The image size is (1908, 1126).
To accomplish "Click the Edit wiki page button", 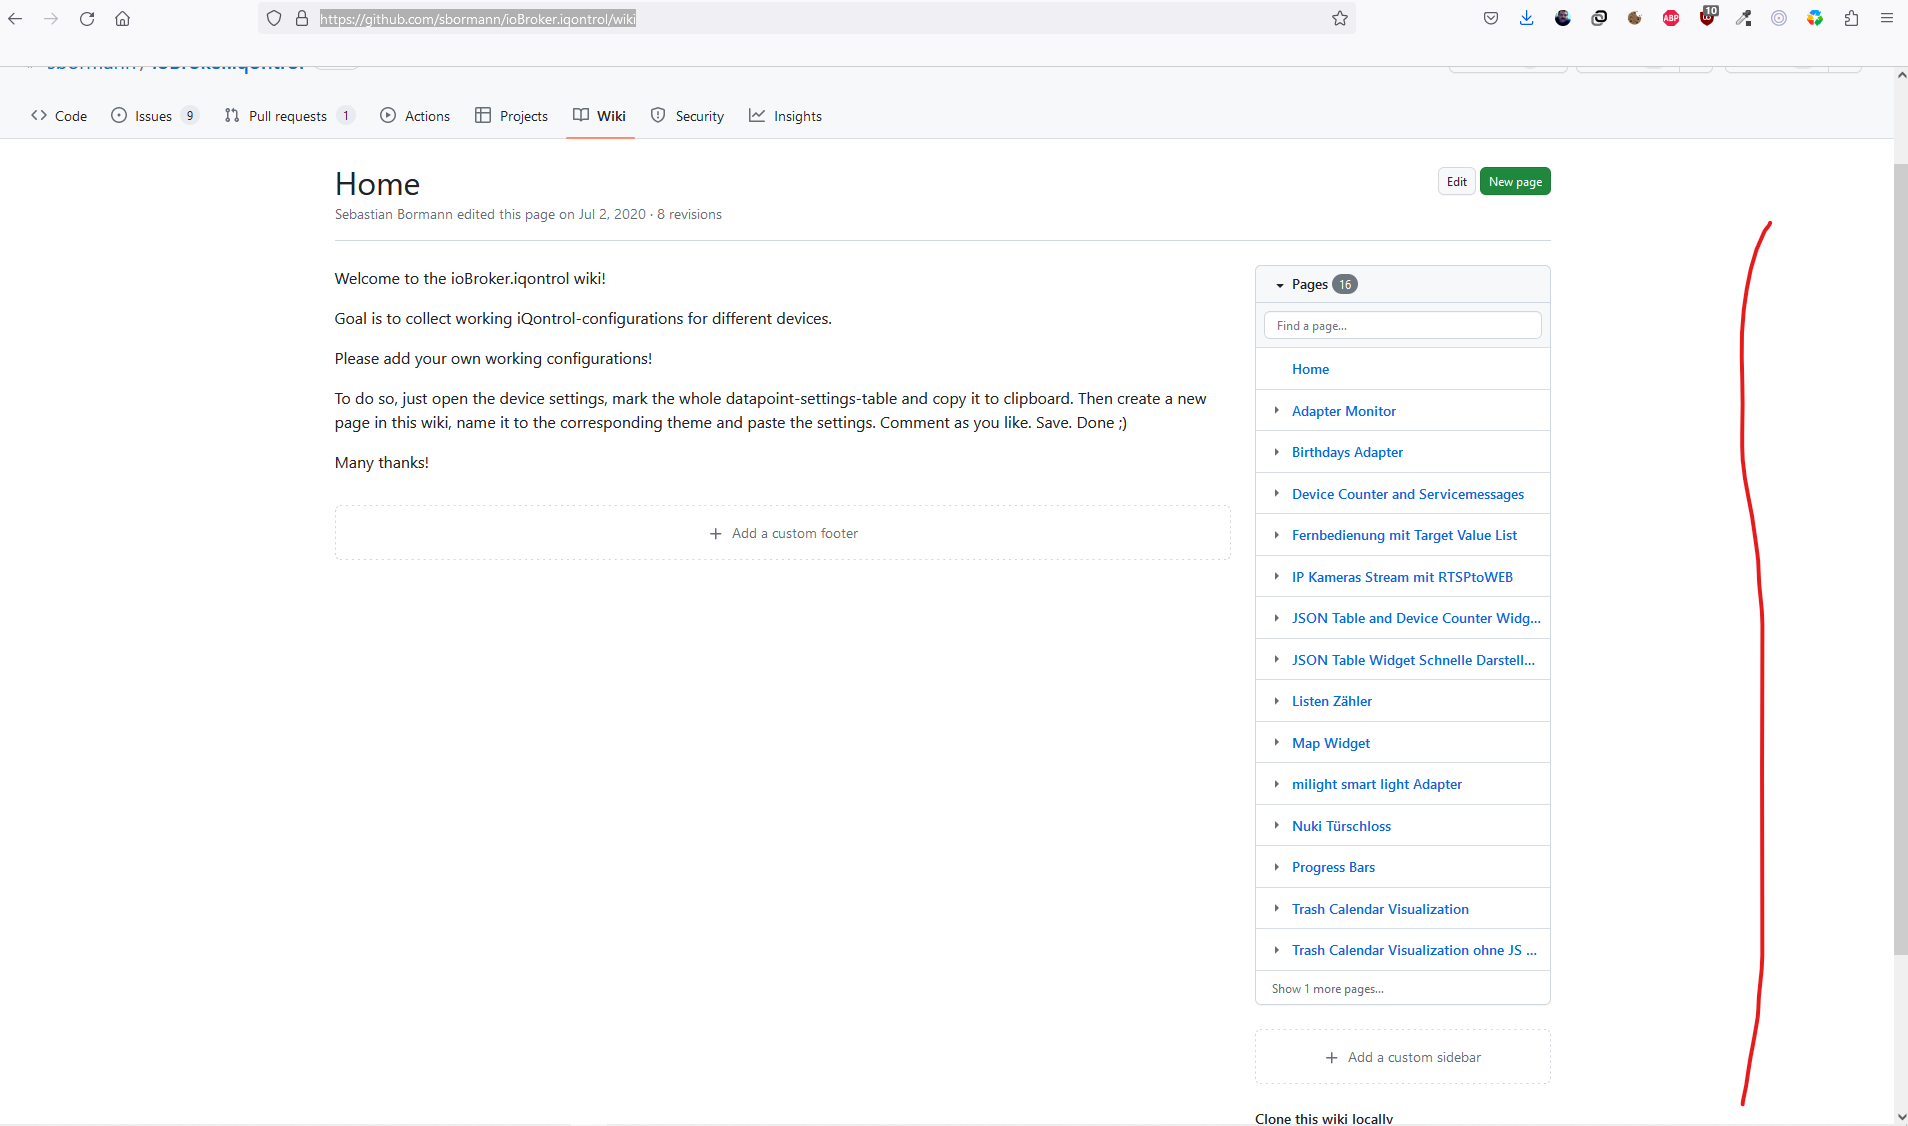I will 1457,181.
